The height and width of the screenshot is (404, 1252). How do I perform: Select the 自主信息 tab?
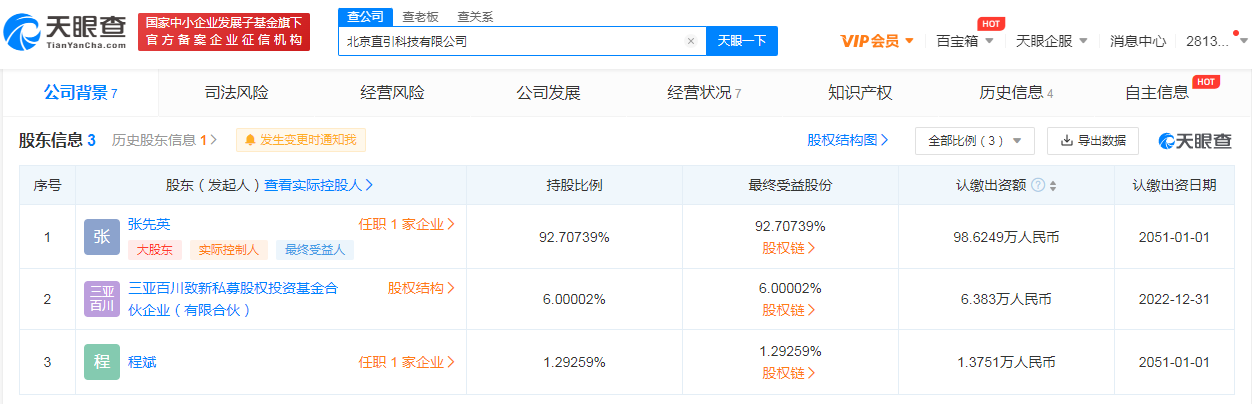1157,93
